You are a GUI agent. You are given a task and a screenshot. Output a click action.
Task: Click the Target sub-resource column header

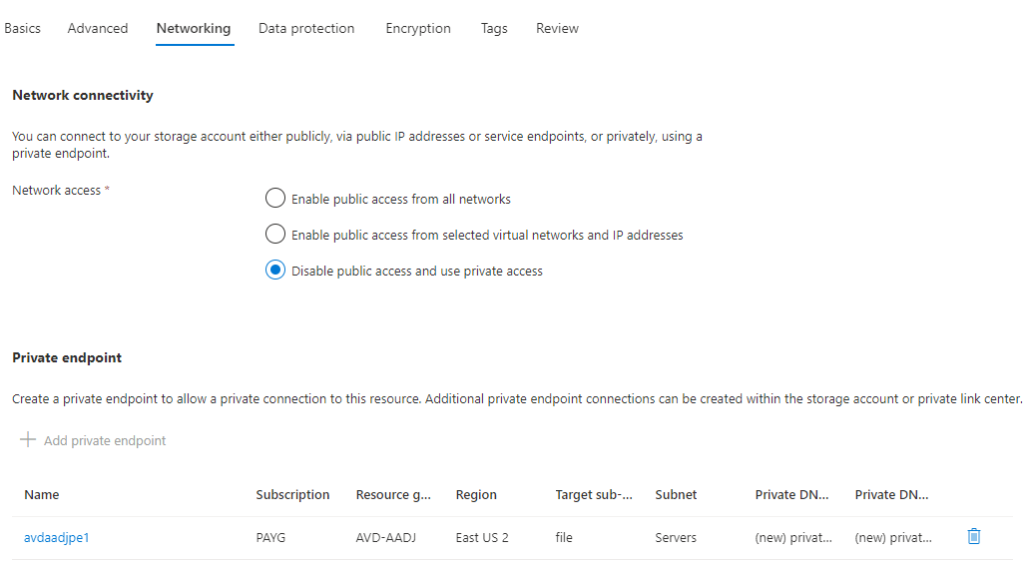(594, 495)
